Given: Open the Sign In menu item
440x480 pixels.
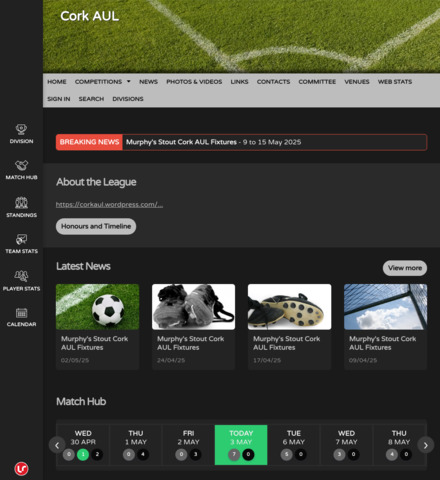Looking at the screenshot, I should 59,99.
